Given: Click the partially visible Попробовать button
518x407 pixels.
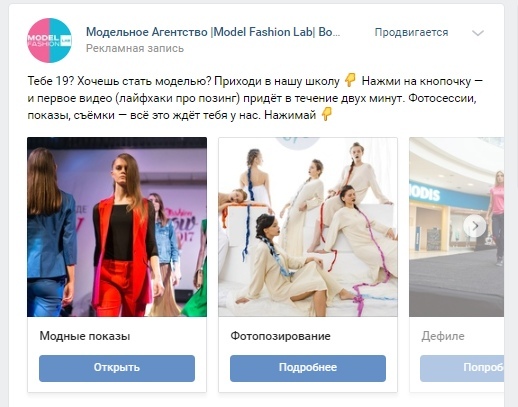Looking at the screenshot, I should tap(462, 368).
